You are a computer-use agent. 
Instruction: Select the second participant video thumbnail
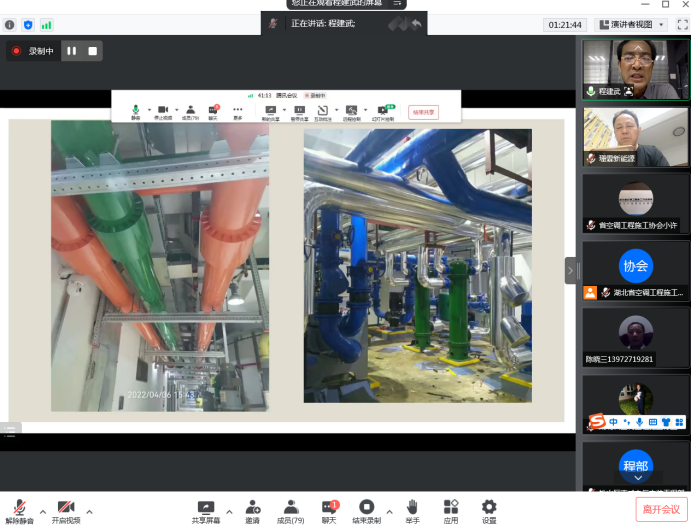pyautogui.click(x=636, y=137)
